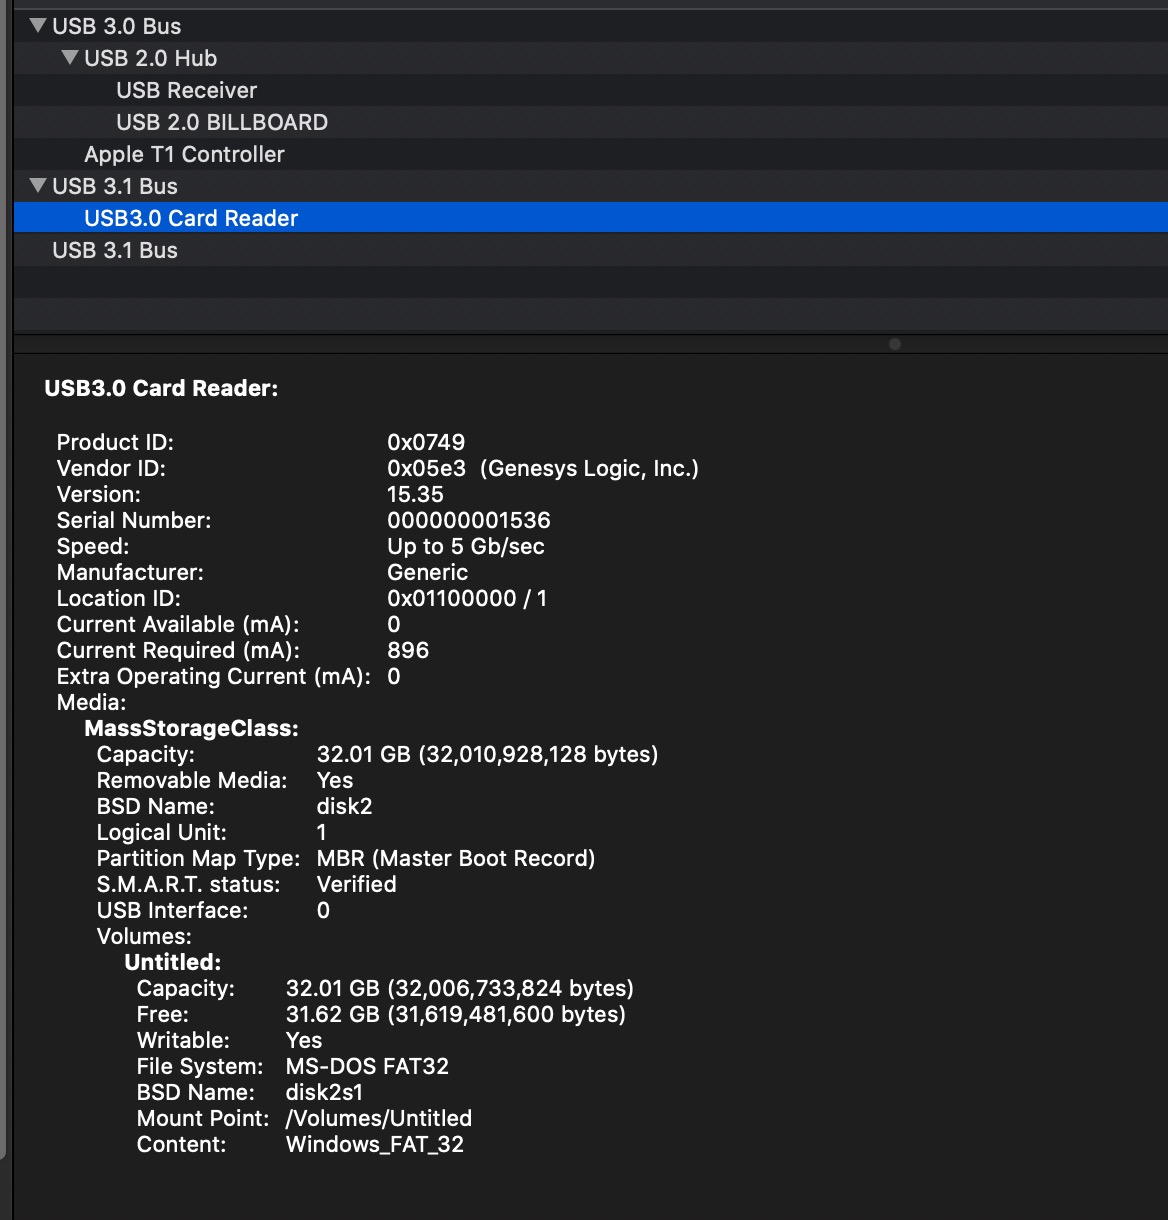Select the USB 3.1 Bus row without triangle
This screenshot has width=1168, height=1220.
point(114,250)
